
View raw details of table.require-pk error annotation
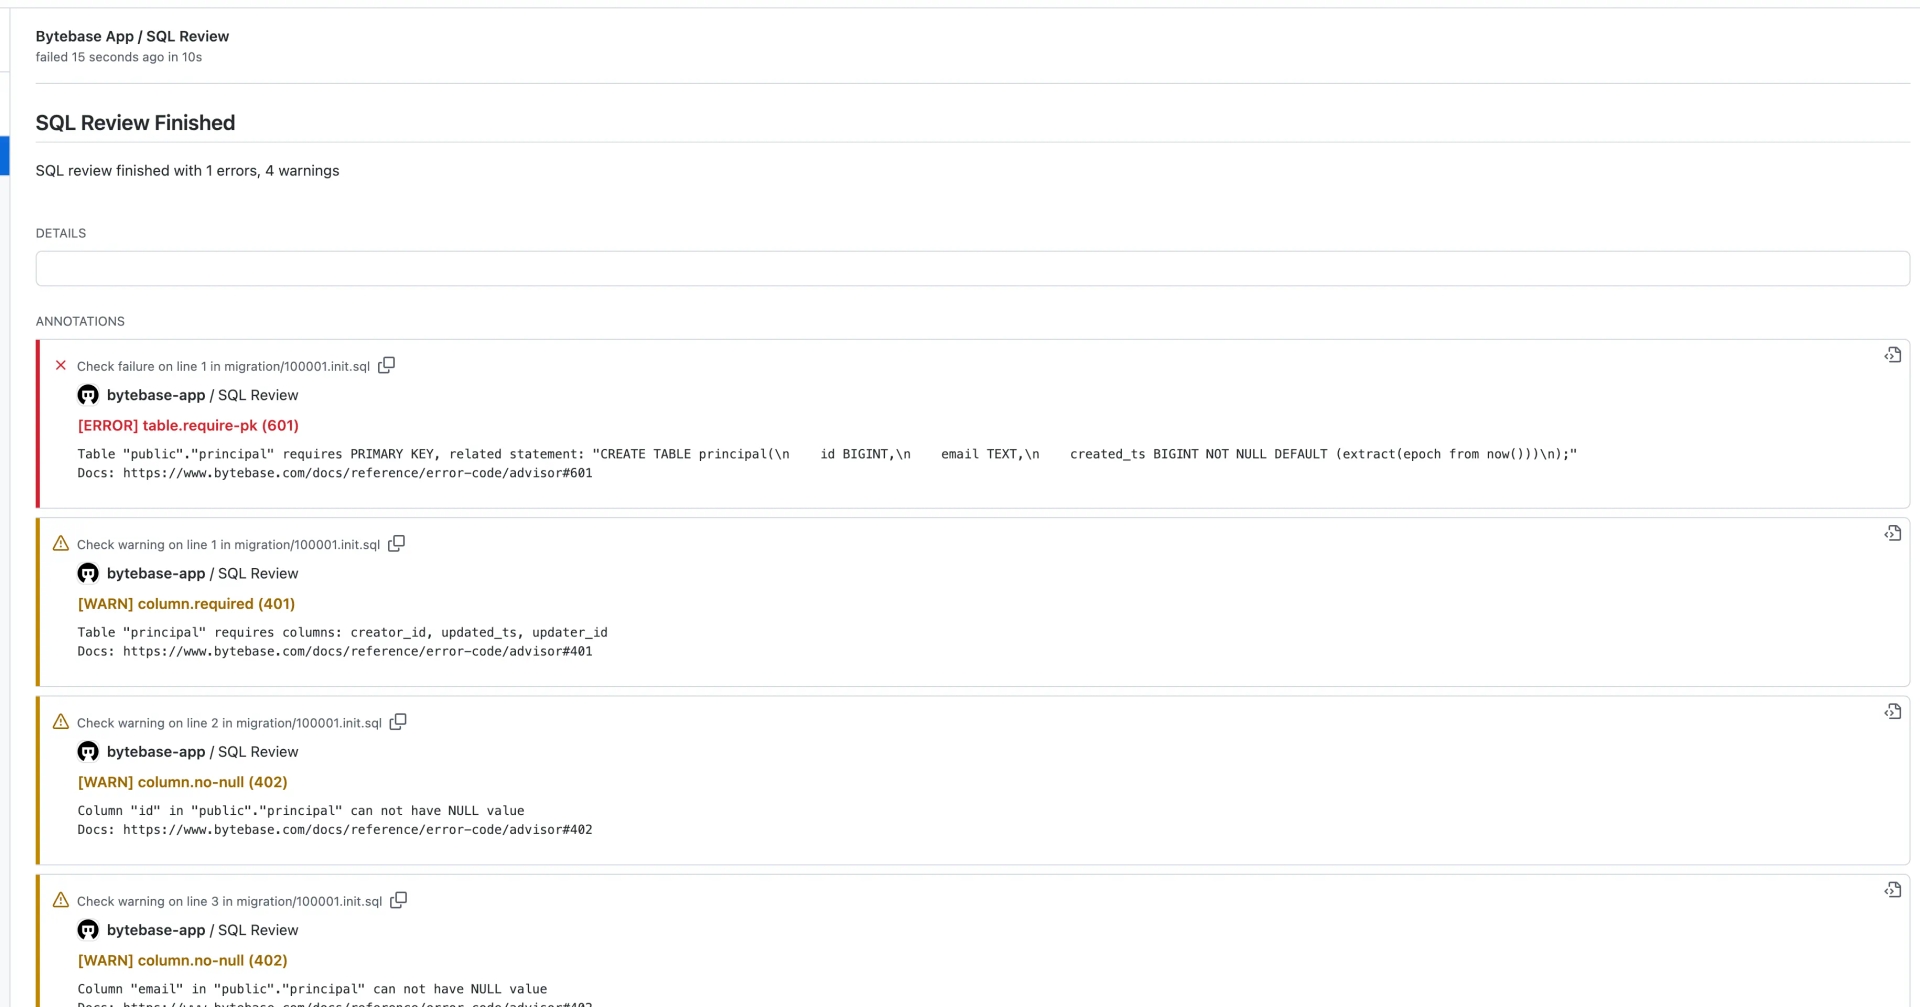(1893, 355)
